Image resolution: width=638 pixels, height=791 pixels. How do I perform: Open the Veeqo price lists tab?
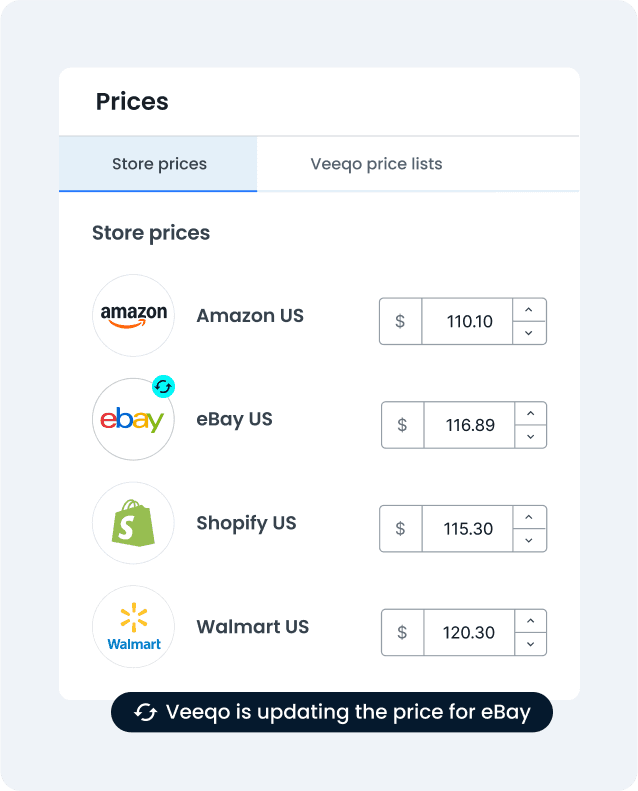(376, 164)
